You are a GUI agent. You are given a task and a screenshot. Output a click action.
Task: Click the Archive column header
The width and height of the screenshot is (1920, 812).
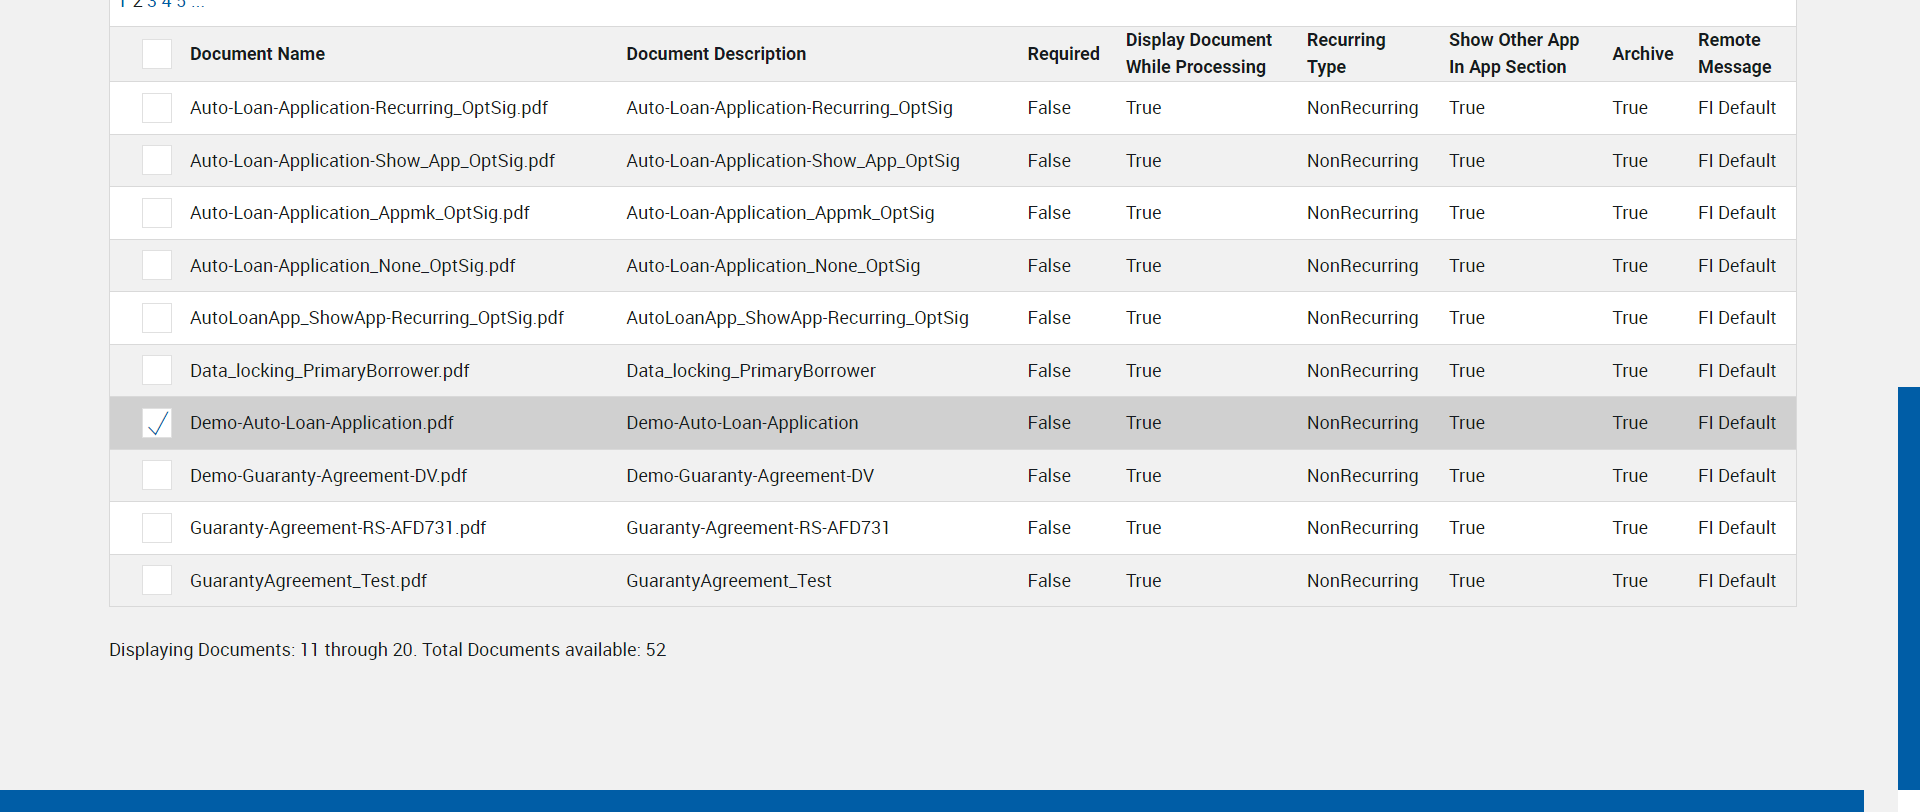(1642, 54)
